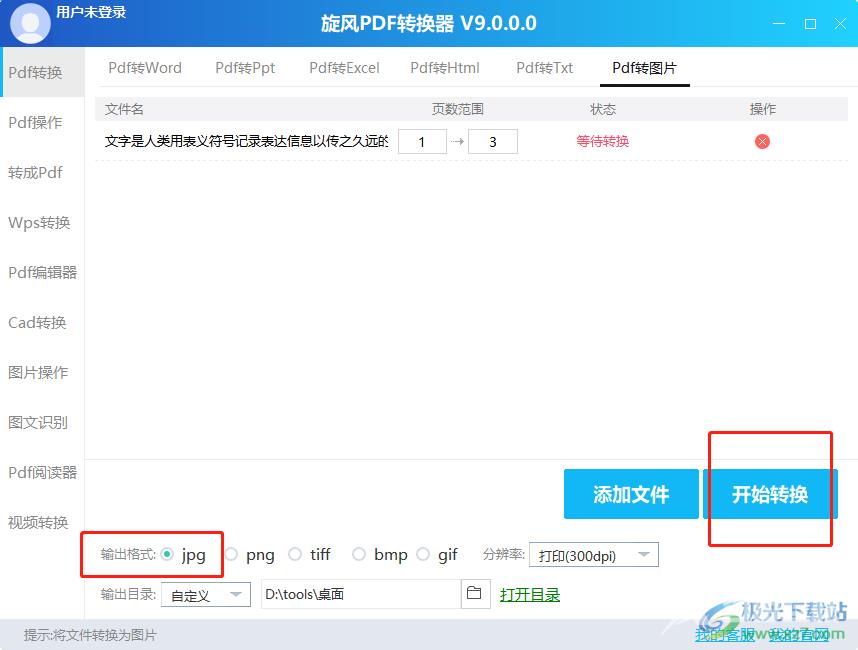
Task: Click the 打开目录 link
Action: click(530, 595)
